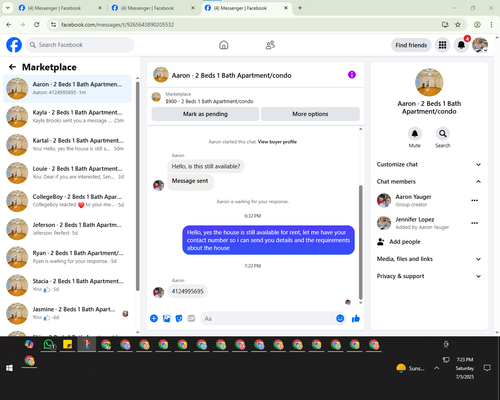Open Ryan's apartment conversation
Viewport: 500px width, 400px height.
pyautogui.click(x=67, y=257)
